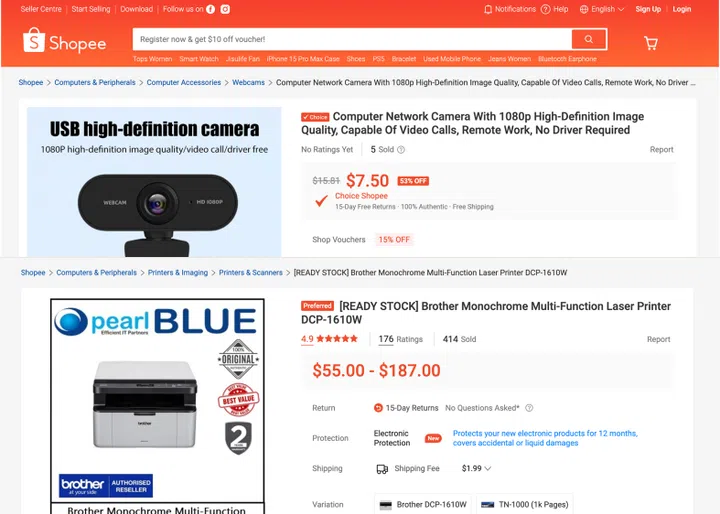Open the Seller Centre link
Image resolution: width=720 pixels, height=514 pixels.
tap(41, 9)
